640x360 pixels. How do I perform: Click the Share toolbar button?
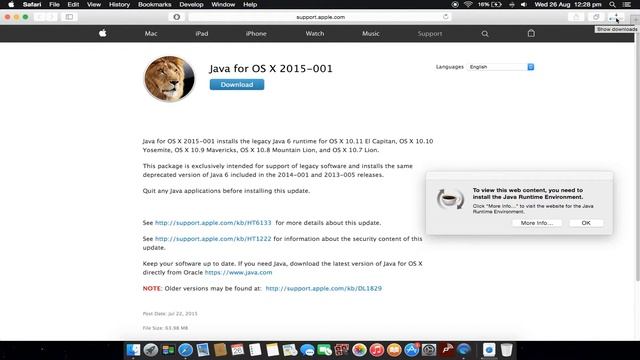click(576, 17)
